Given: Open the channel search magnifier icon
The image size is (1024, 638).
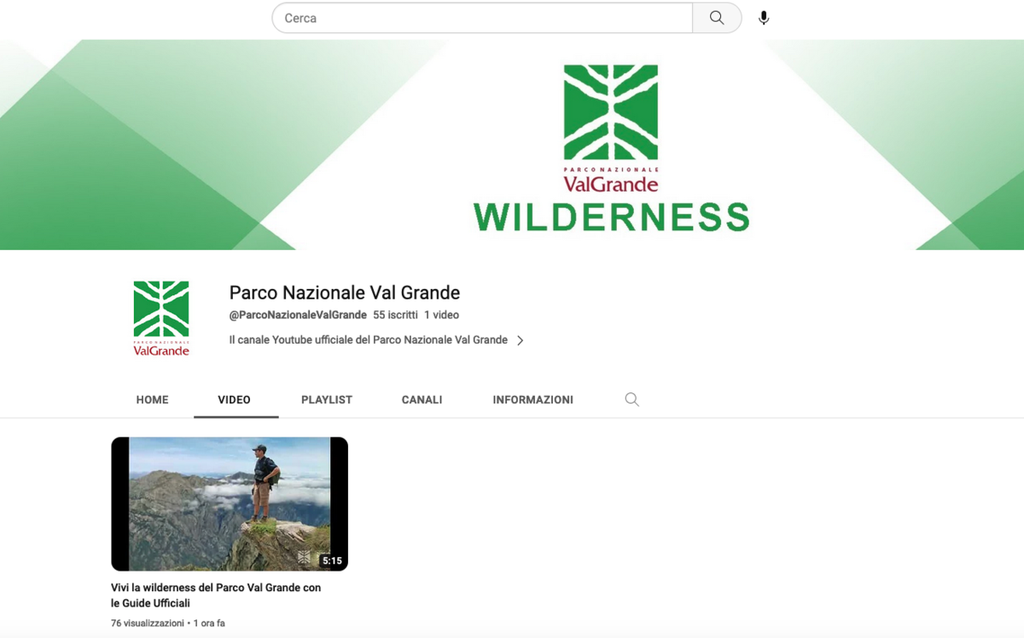Looking at the screenshot, I should tap(632, 399).
